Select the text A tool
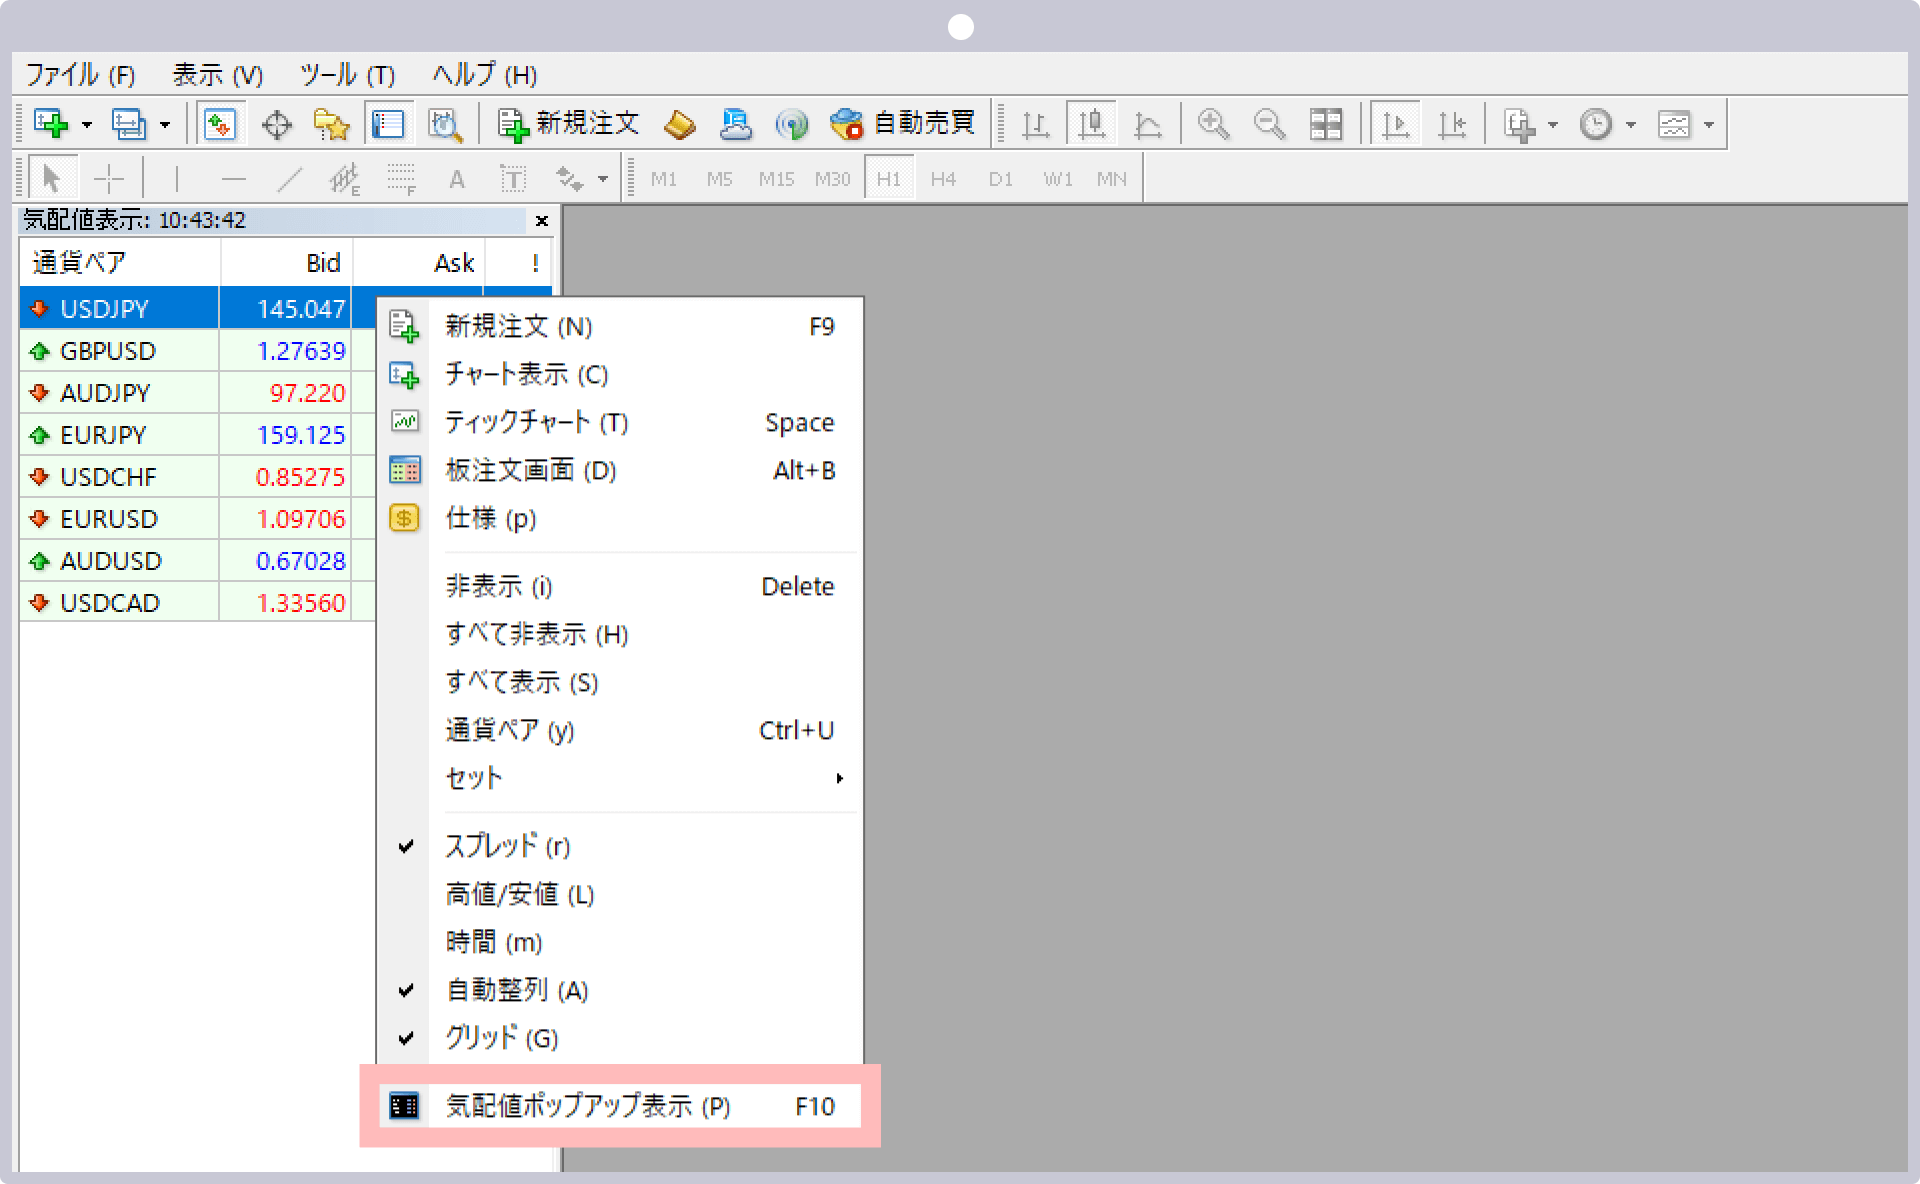 pyautogui.click(x=457, y=179)
